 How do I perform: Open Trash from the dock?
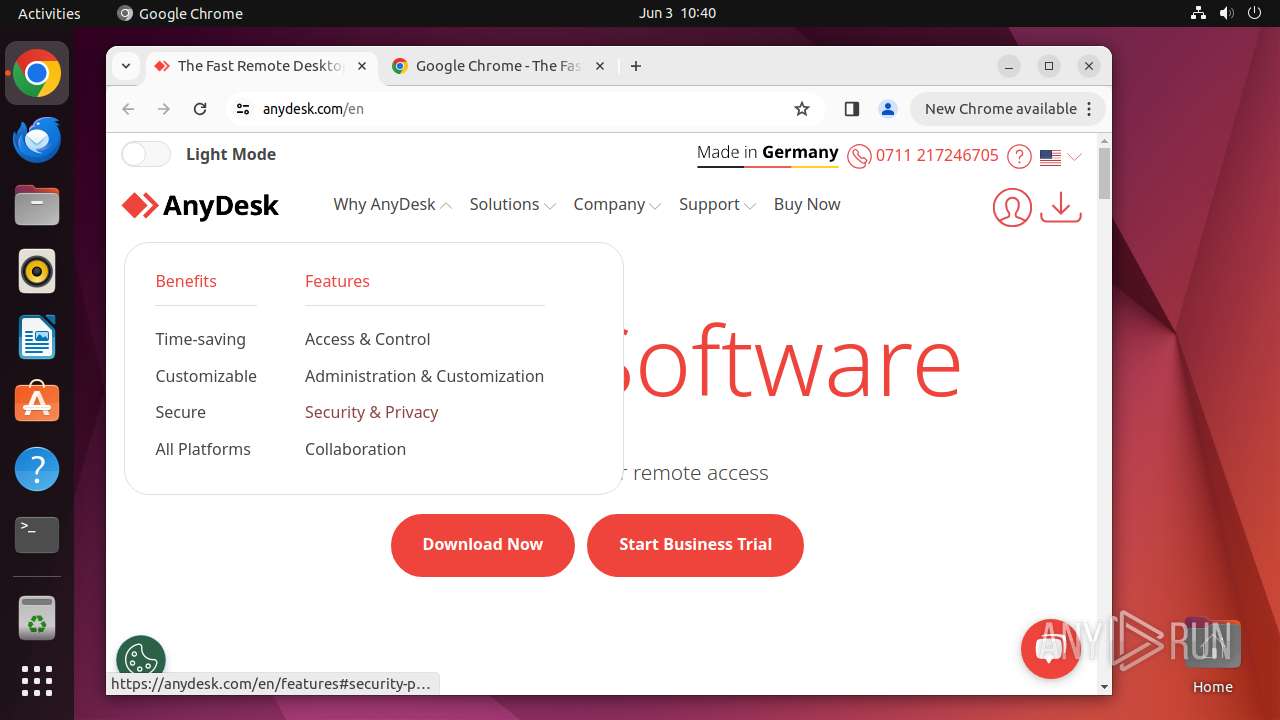click(37, 618)
